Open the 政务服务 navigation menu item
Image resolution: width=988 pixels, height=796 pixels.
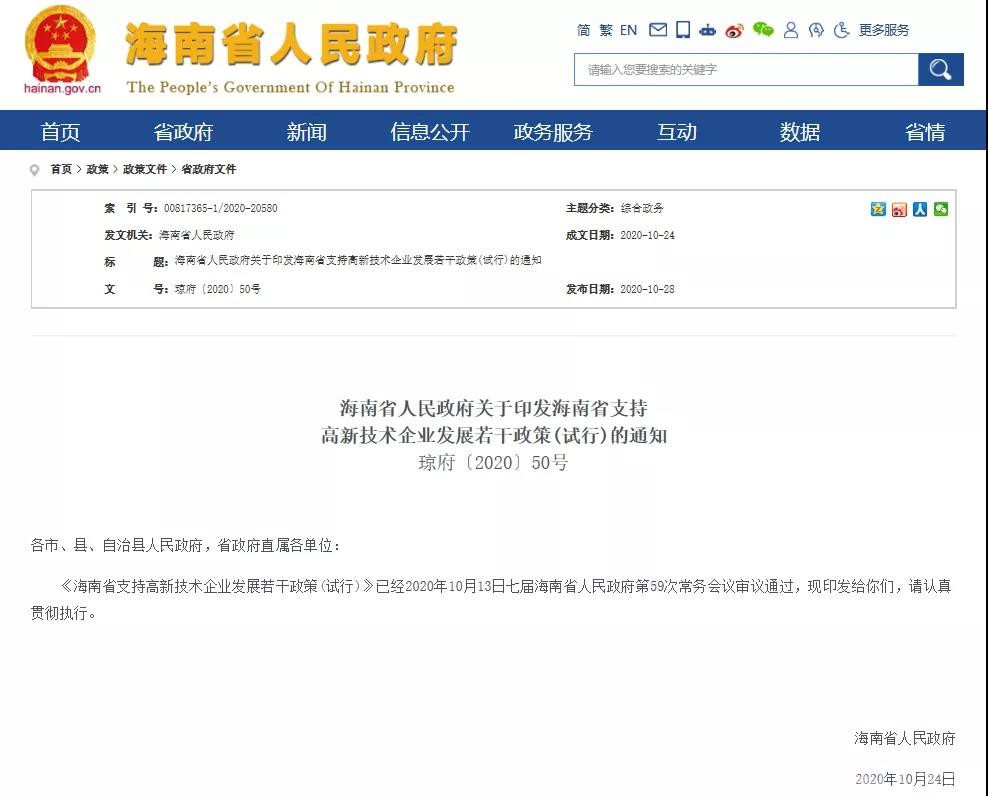point(553,132)
